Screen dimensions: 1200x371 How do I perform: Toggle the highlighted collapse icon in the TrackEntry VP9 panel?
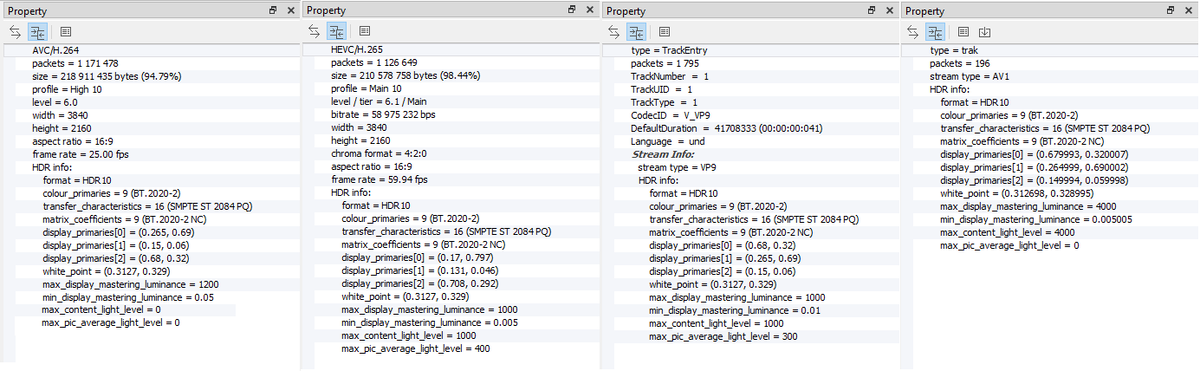tap(638, 31)
